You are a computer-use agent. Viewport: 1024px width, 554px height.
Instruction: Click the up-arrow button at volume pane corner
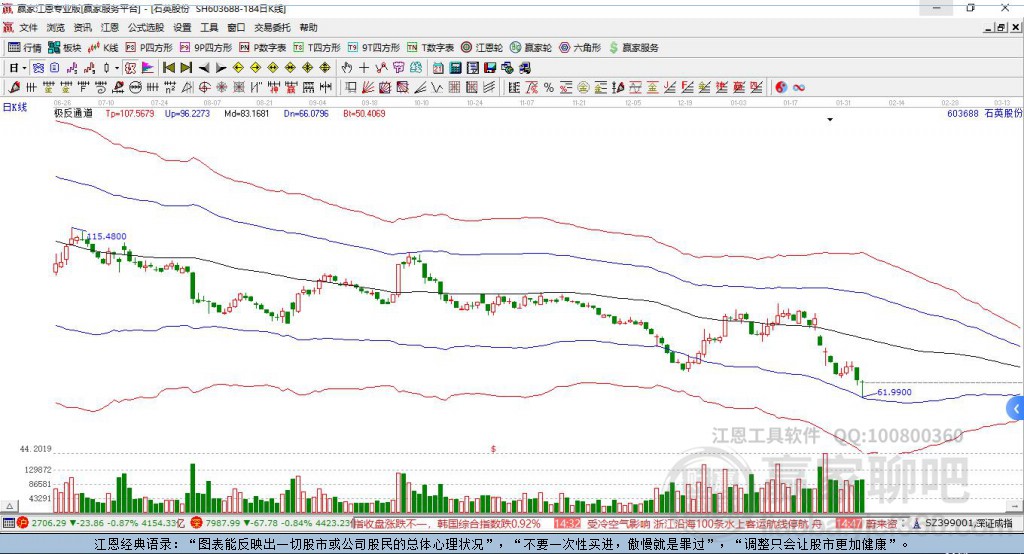coord(9,506)
